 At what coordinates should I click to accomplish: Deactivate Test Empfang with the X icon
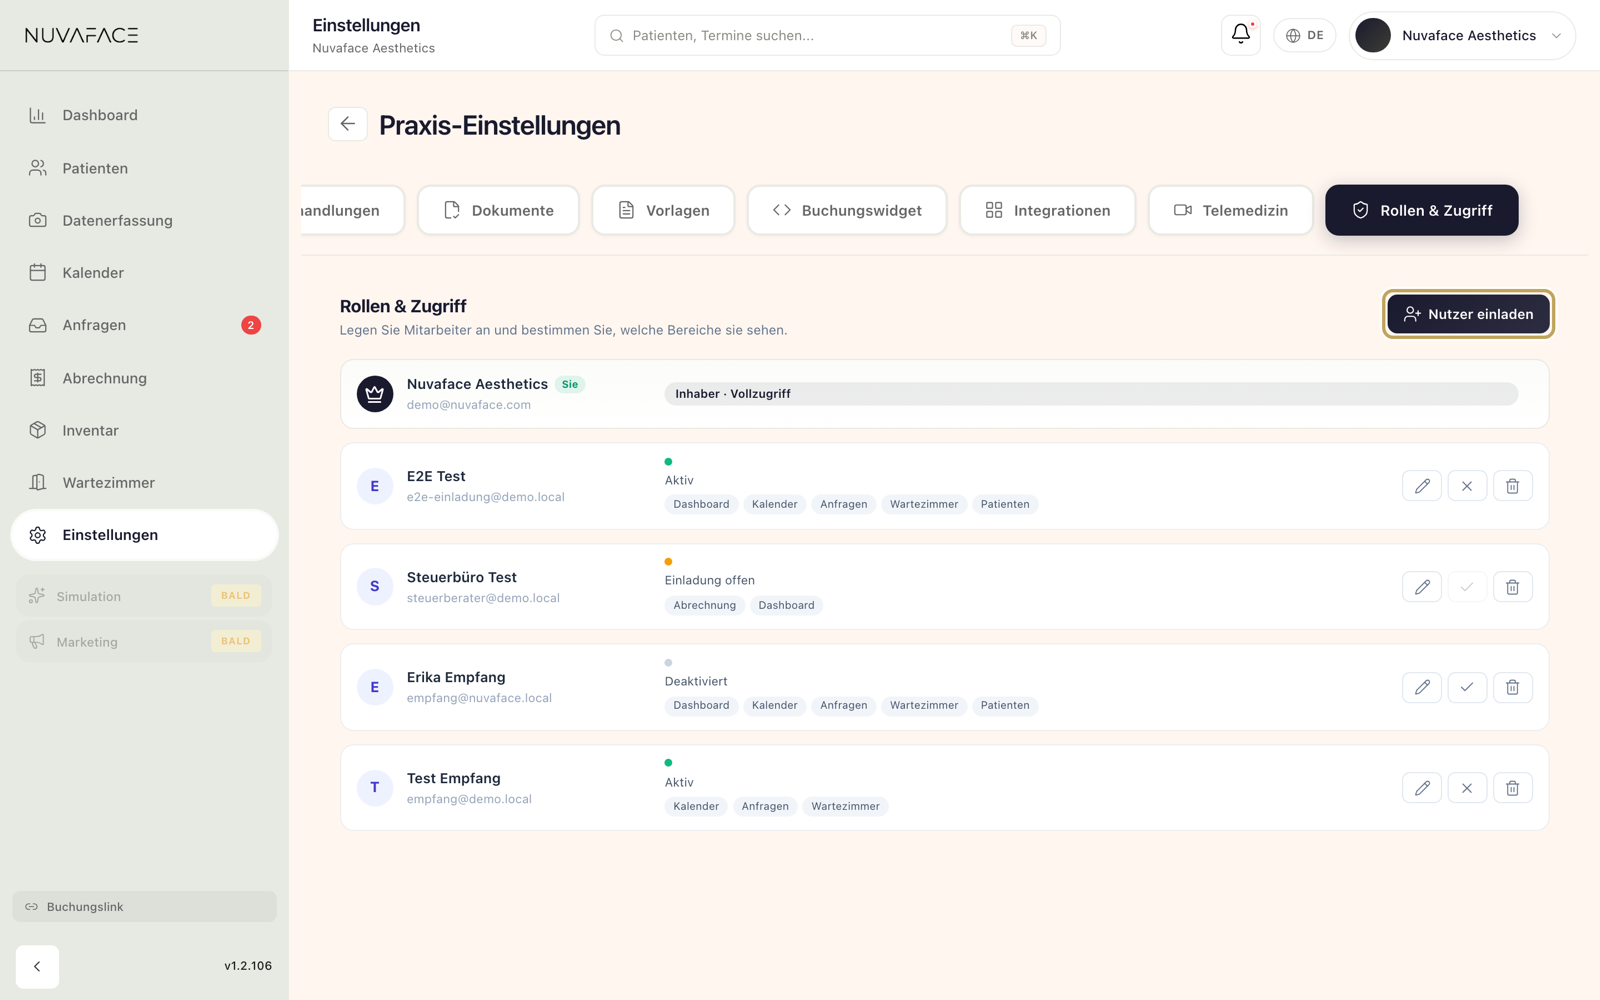click(1467, 788)
